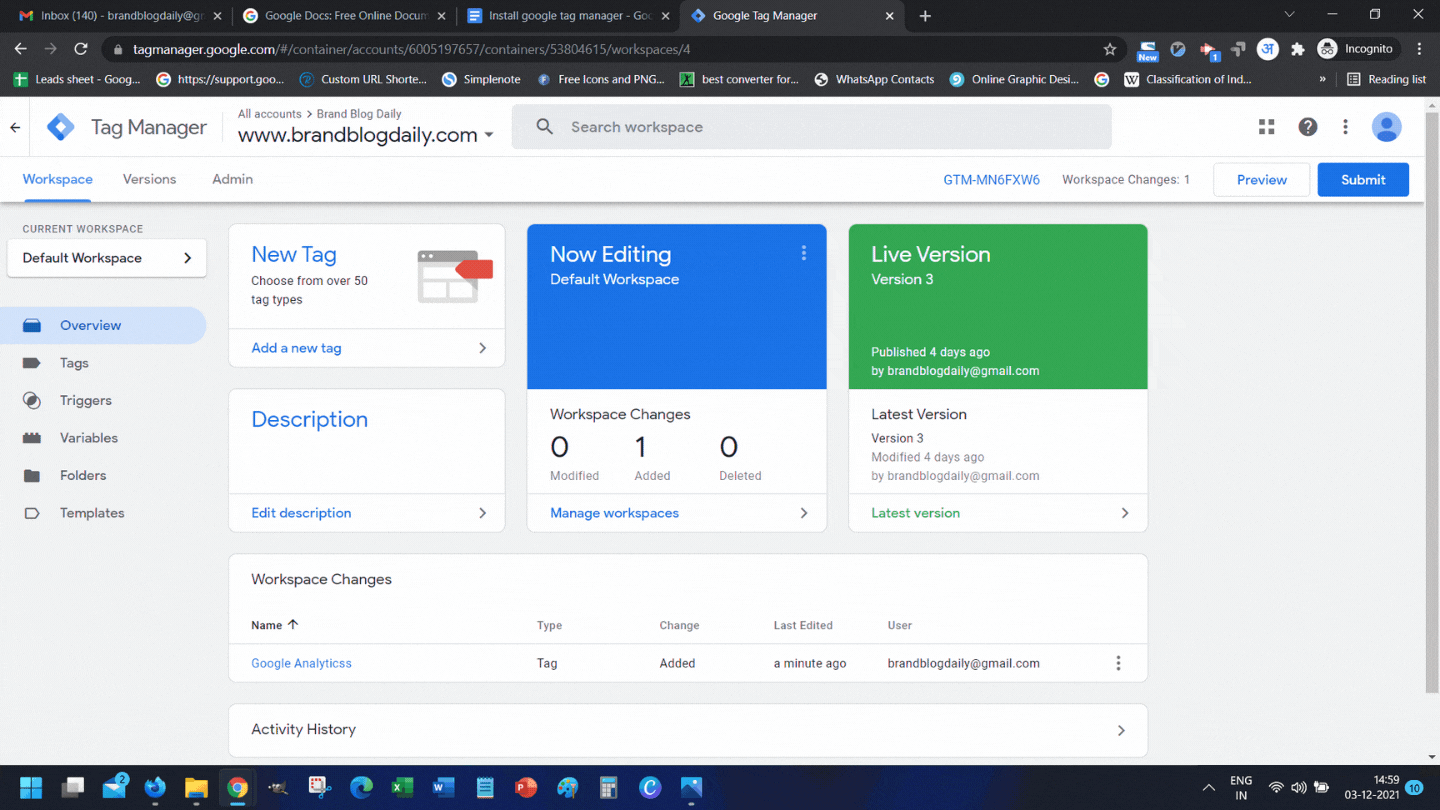Open Excel from the taskbar
Viewport: 1440px width, 810px height.
click(402, 788)
